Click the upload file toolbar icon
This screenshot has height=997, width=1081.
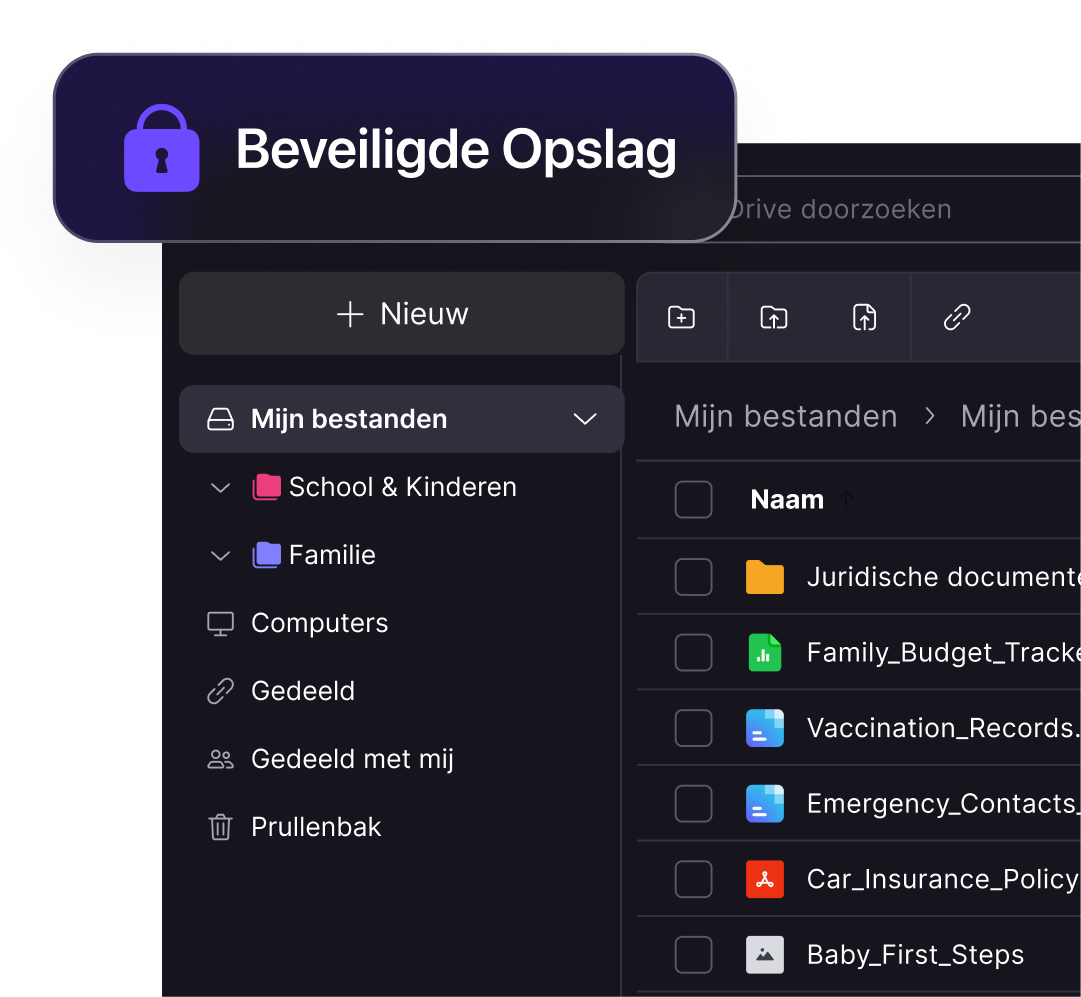click(864, 318)
